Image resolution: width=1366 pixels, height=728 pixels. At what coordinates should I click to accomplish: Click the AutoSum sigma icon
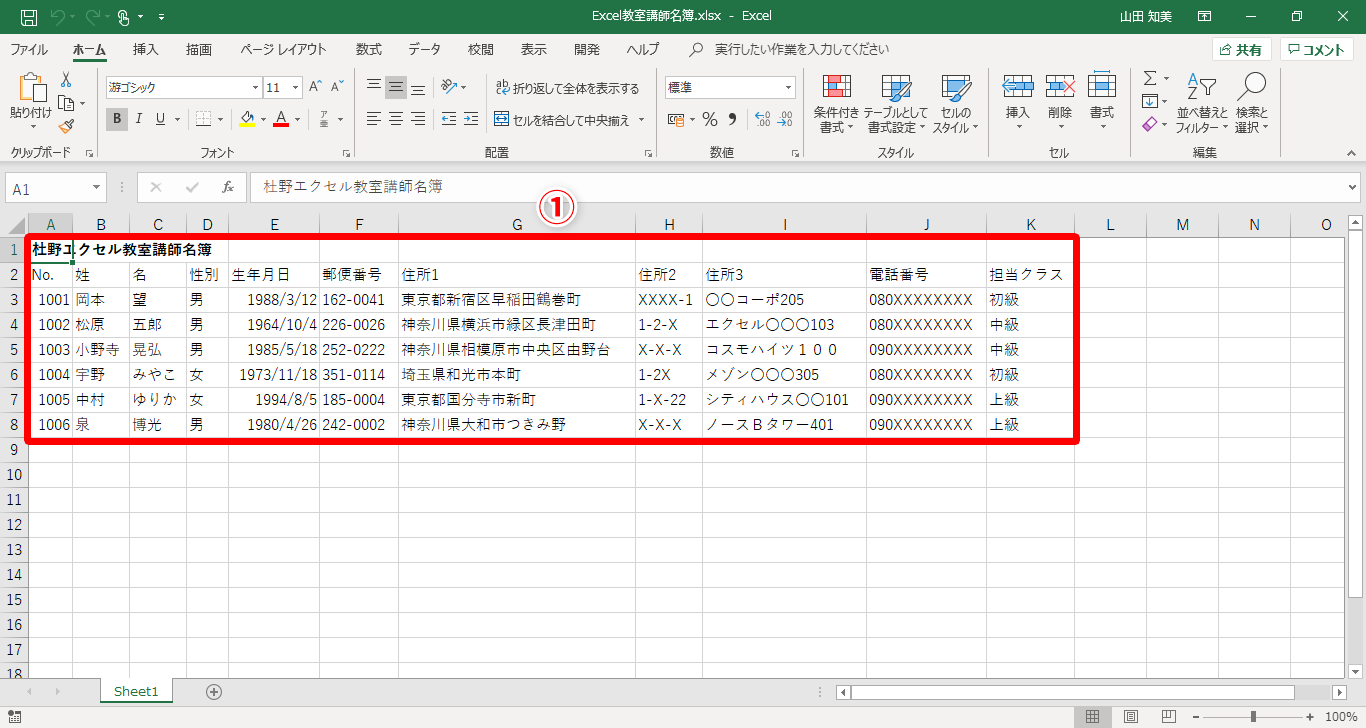click(x=1150, y=78)
